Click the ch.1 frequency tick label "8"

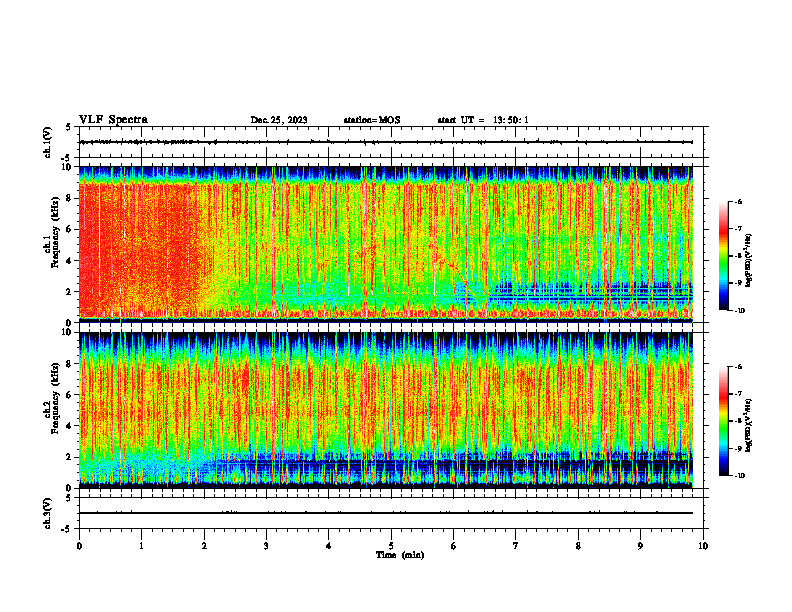click(70, 198)
